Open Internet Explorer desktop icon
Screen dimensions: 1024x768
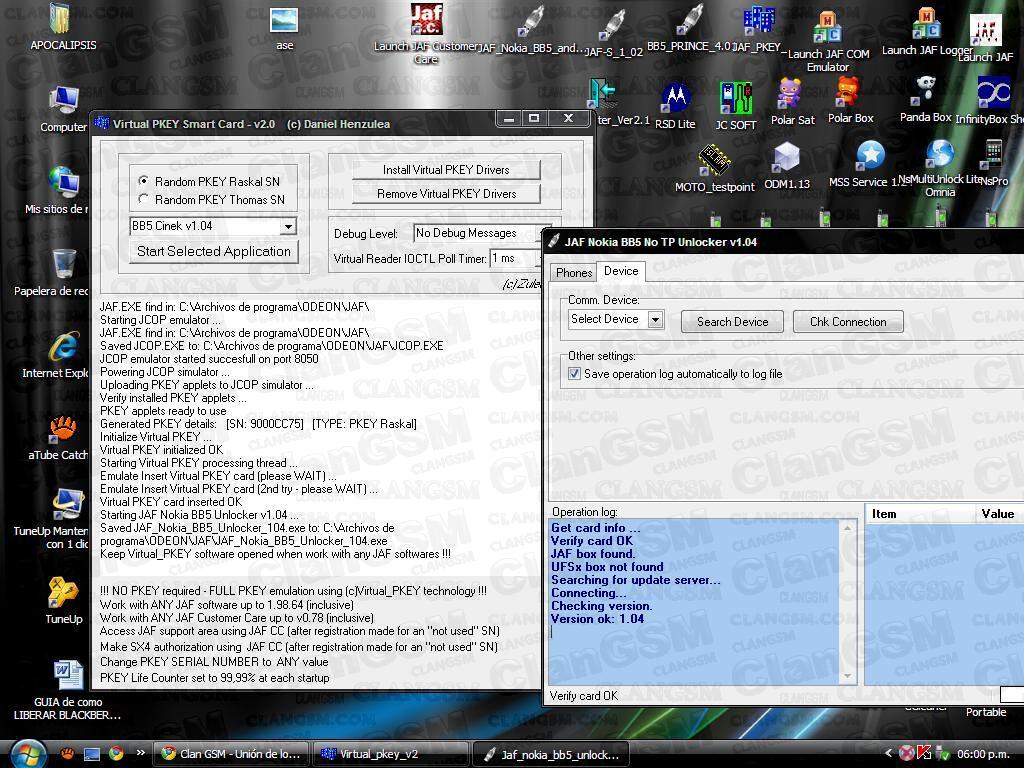pos(64,347)
